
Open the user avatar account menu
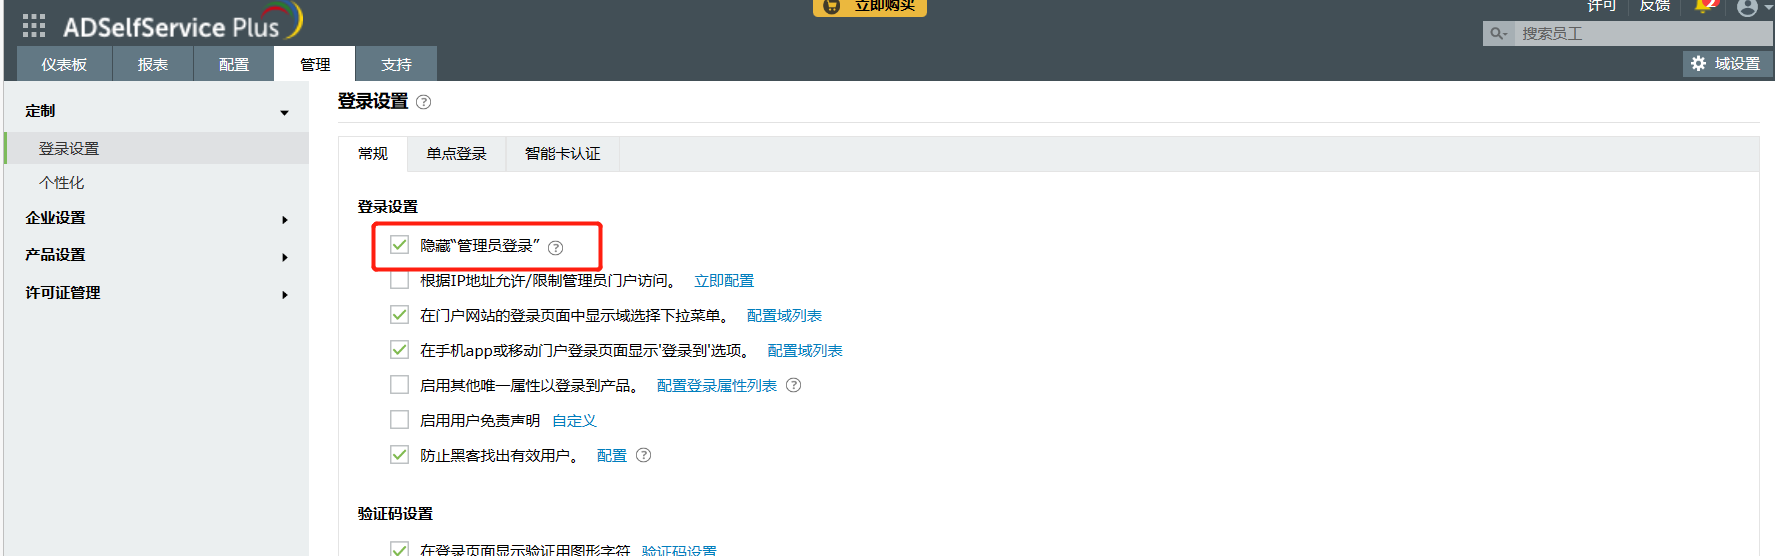pos(1747,8)
